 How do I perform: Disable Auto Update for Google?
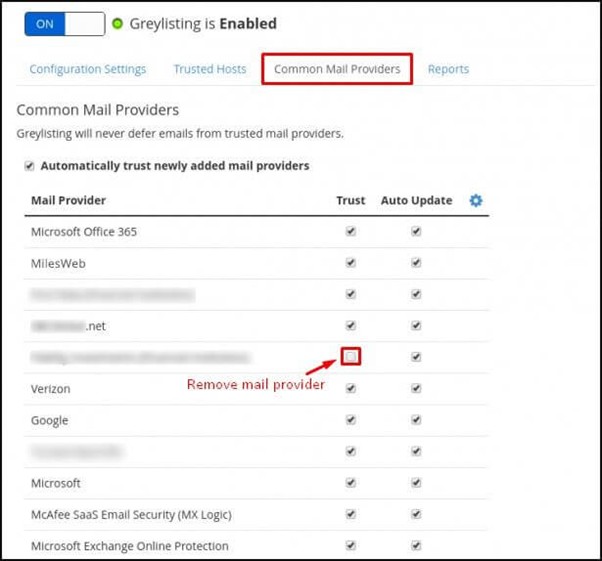[x=416, y=420]
